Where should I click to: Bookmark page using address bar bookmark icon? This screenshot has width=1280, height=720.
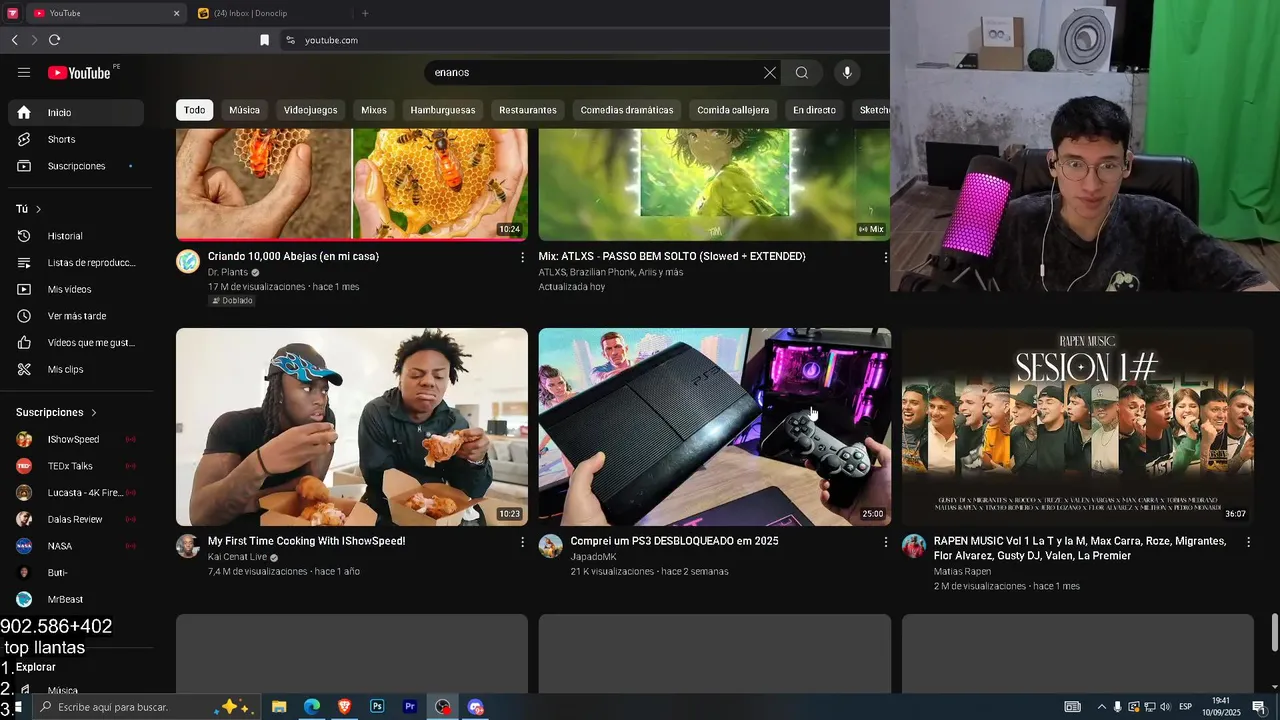[264, 40]
